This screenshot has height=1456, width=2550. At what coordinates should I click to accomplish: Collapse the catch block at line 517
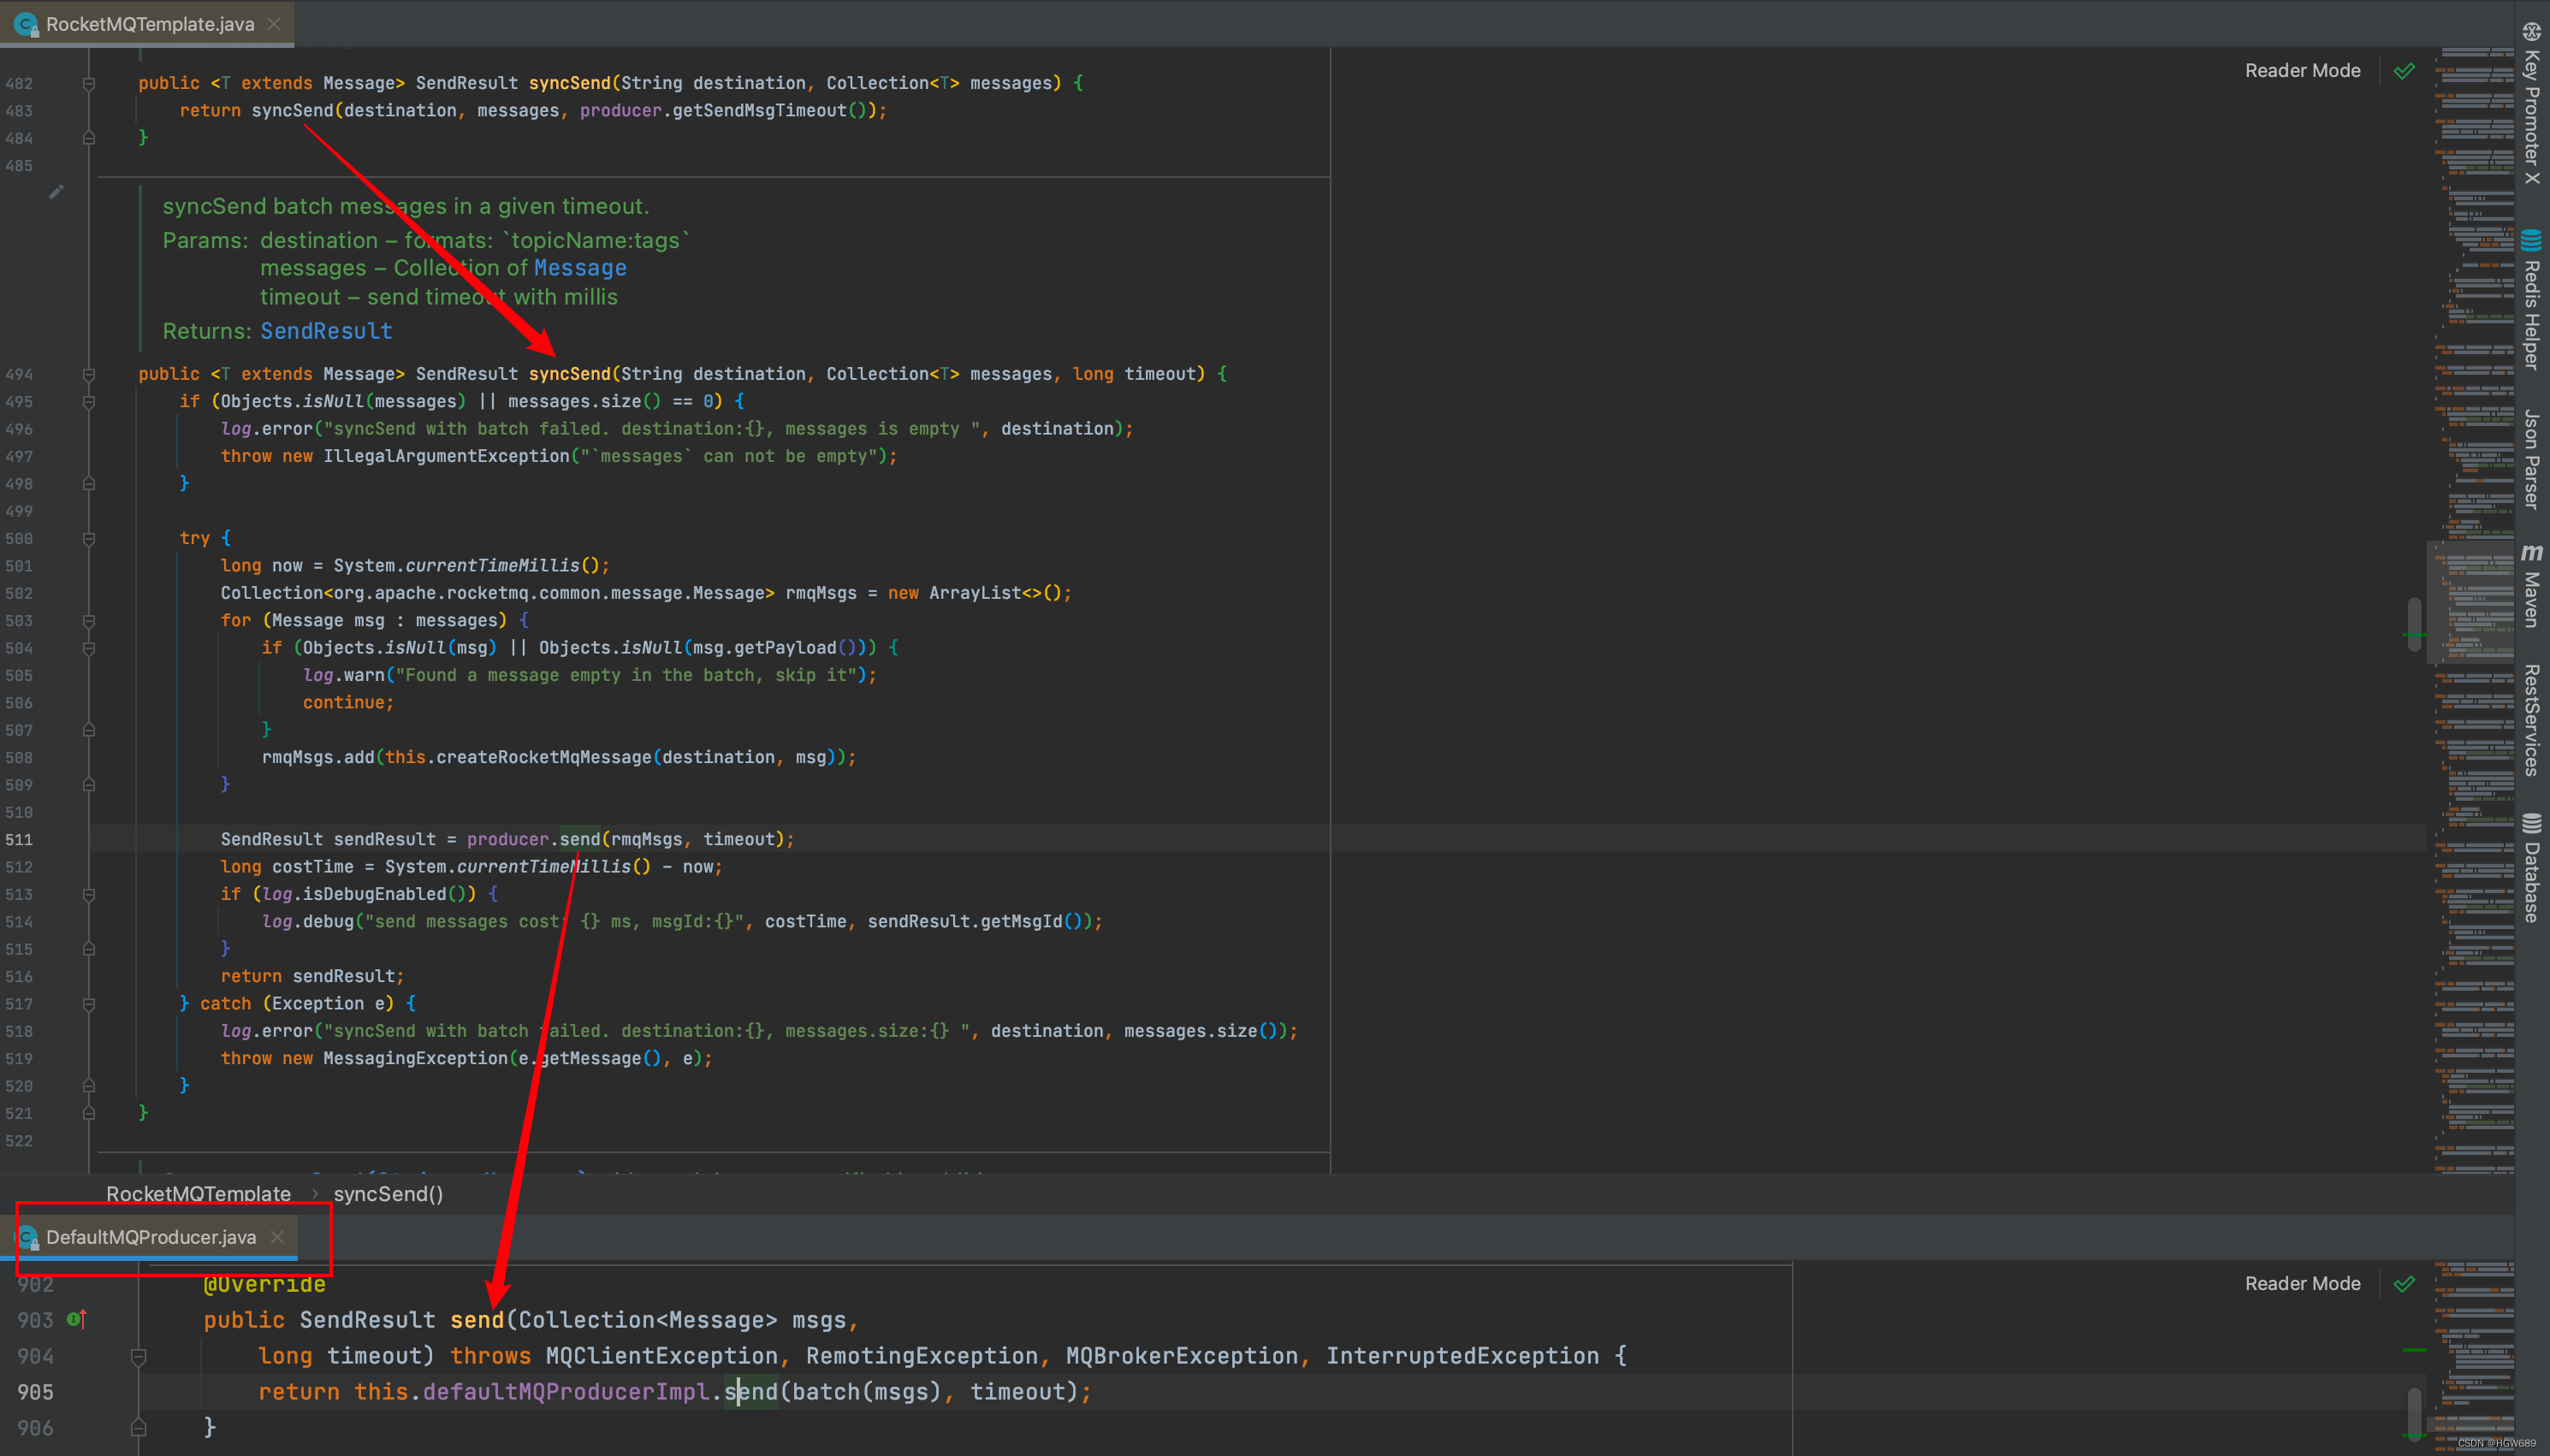[x=89, y=1004]
